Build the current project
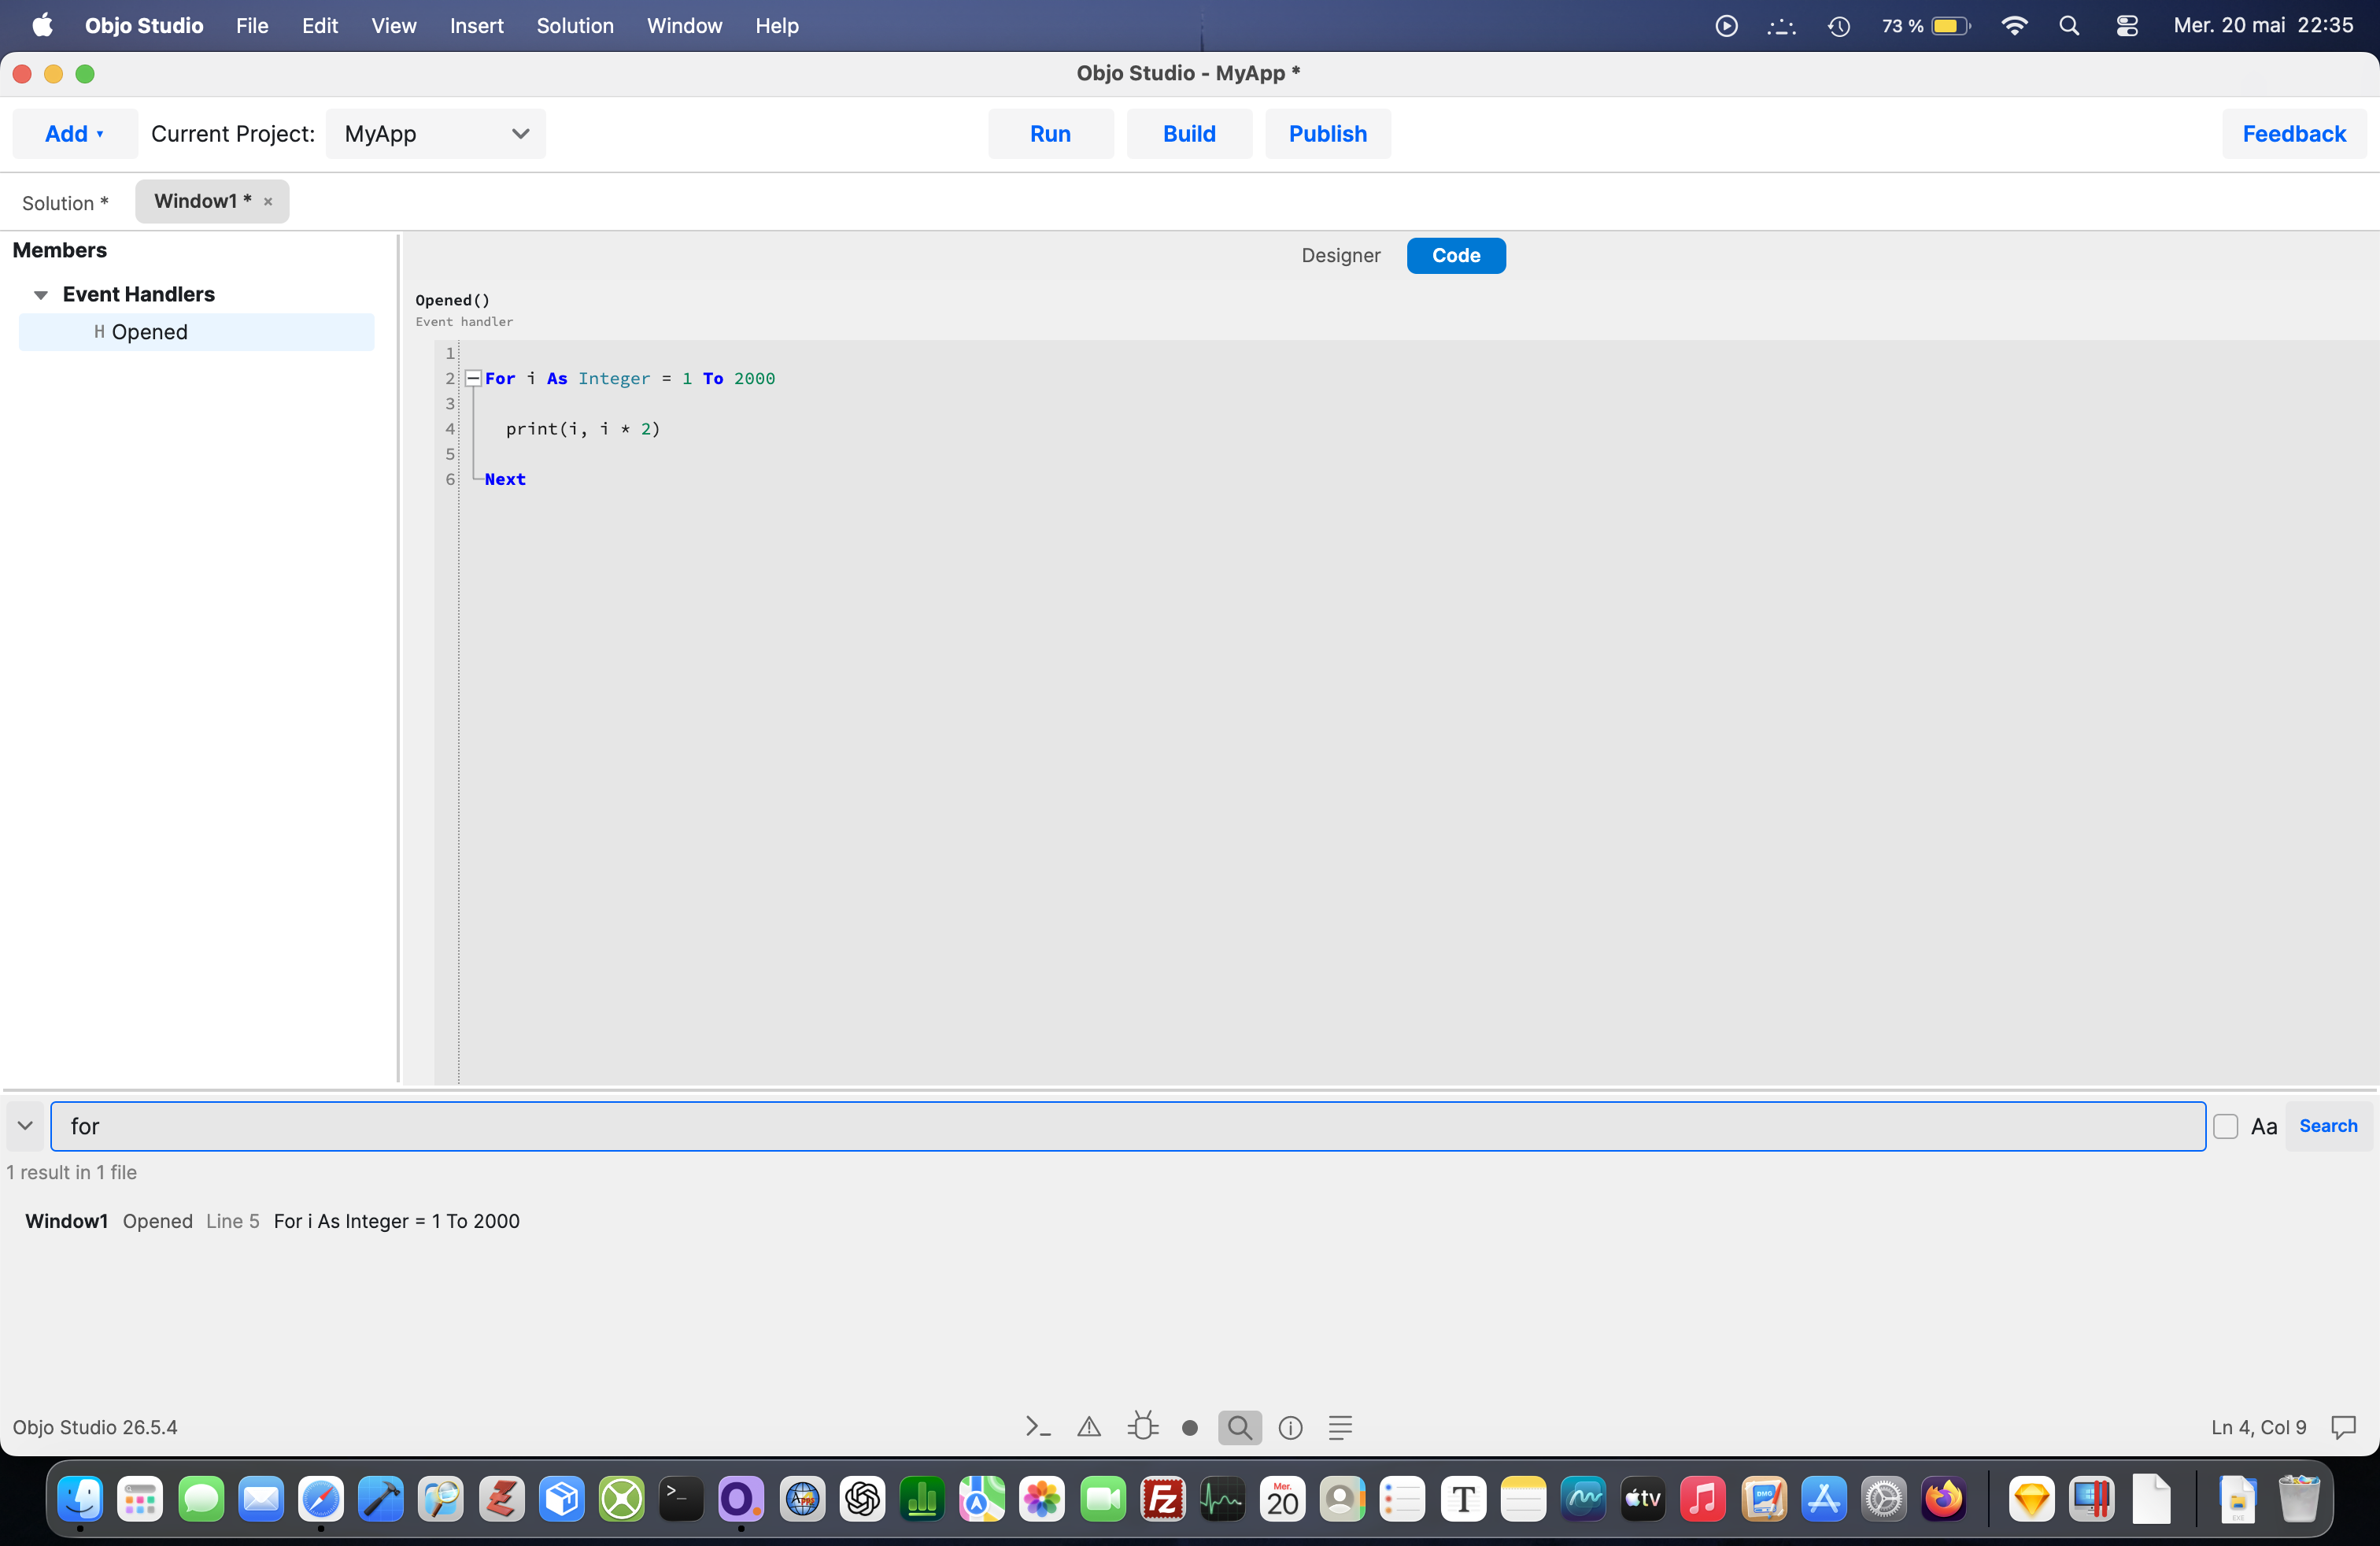The height and width of the screenshot is (1546, 2380). tap(1189, 134)
